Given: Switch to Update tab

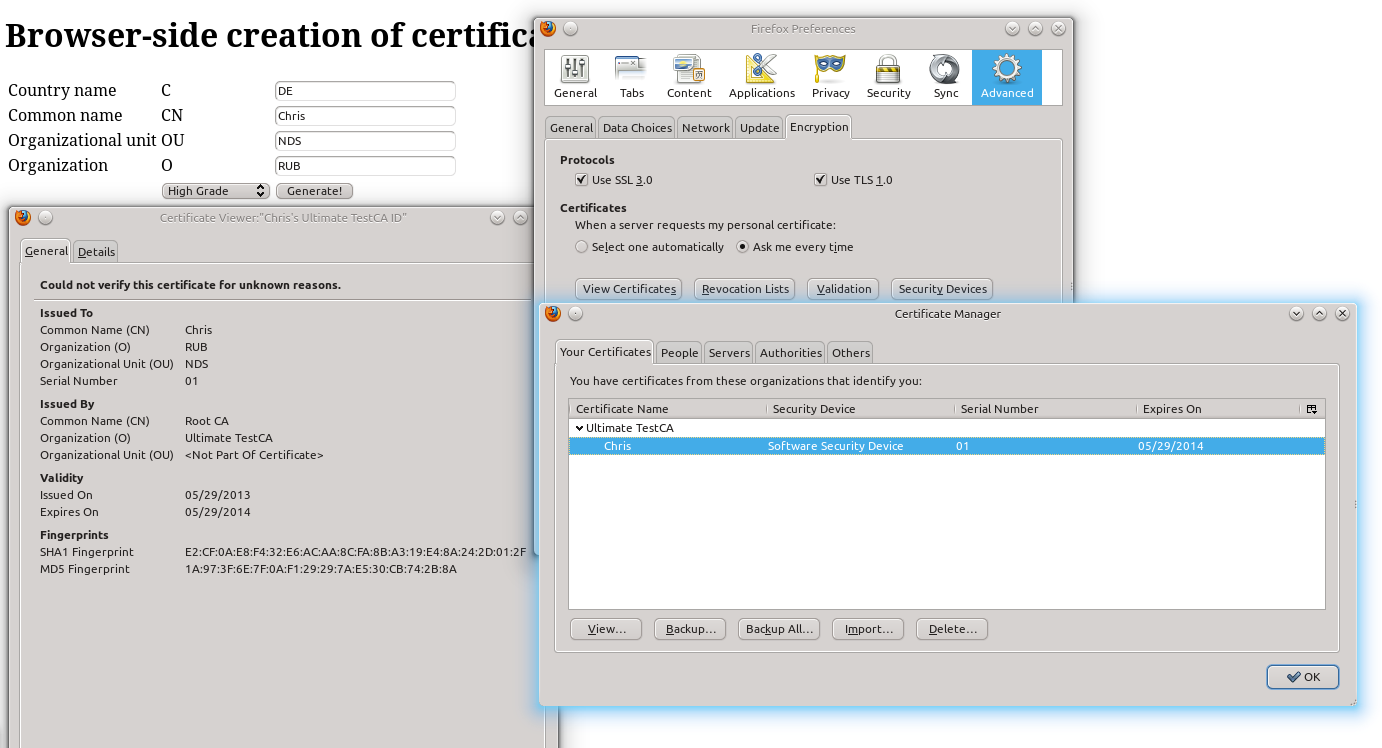Looking at the screenshot, I should click(x=759, y=128).
